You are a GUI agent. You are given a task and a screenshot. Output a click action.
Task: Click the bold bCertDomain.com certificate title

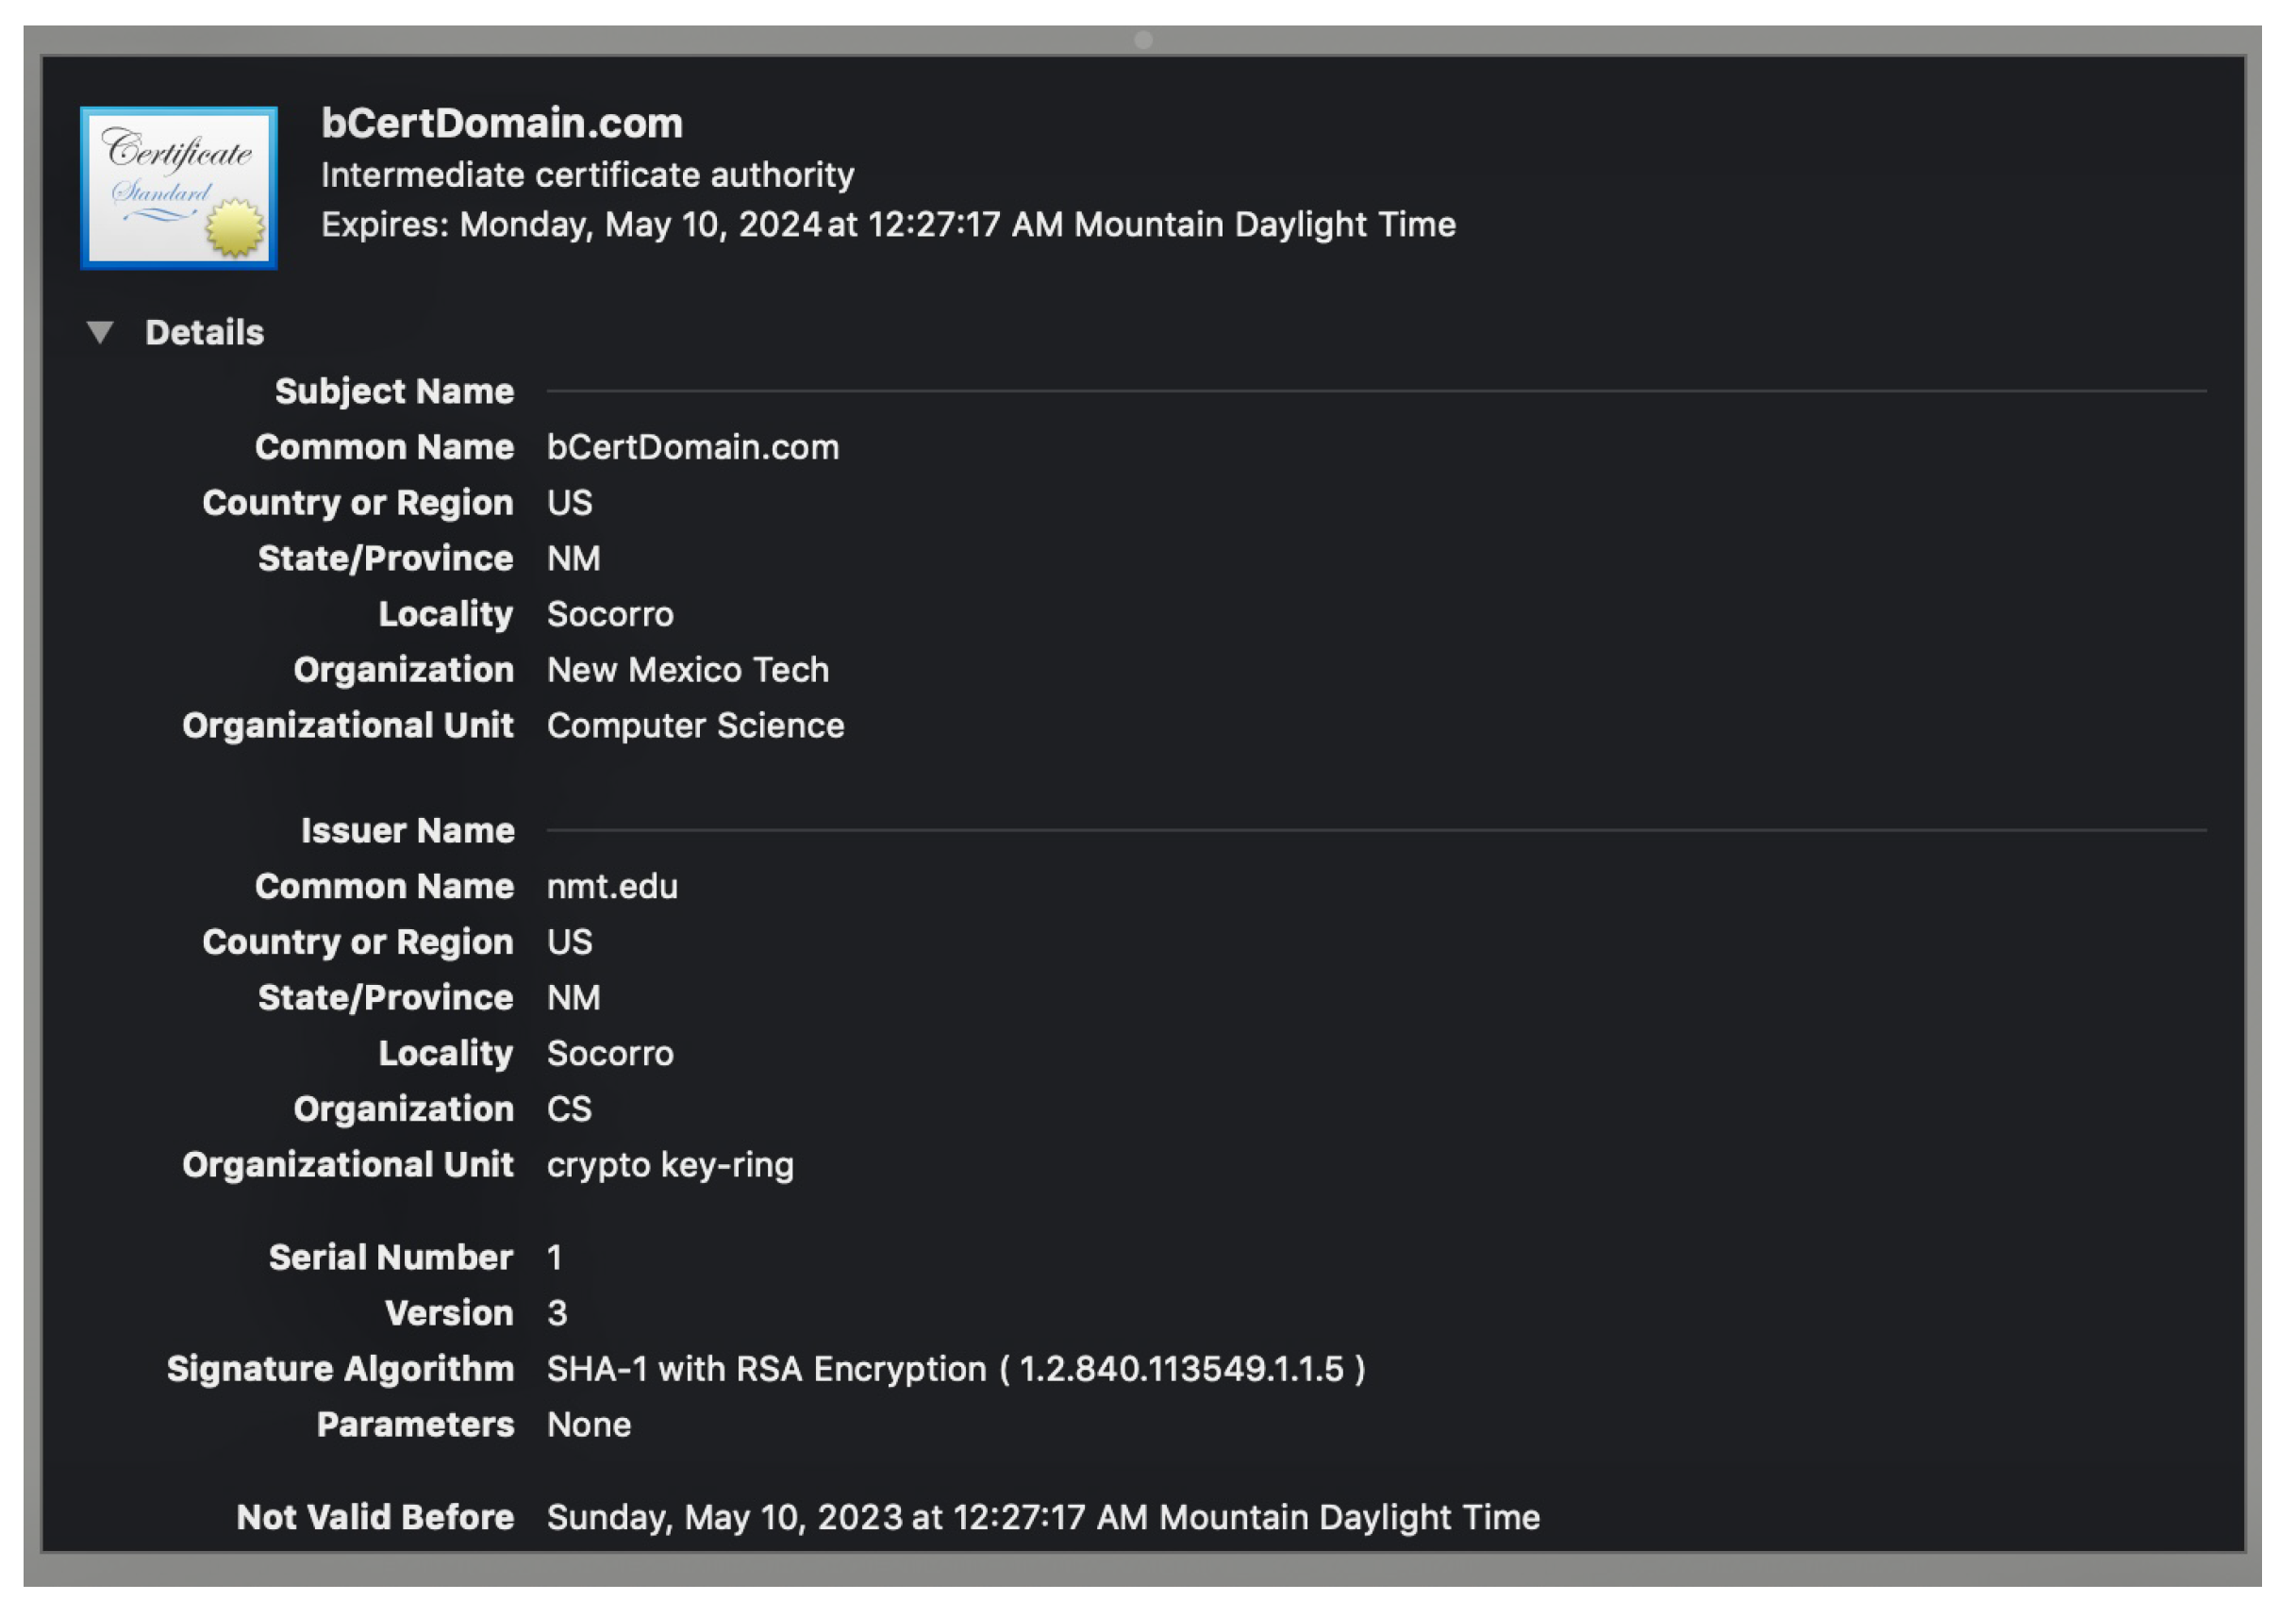tap(502, 124)
